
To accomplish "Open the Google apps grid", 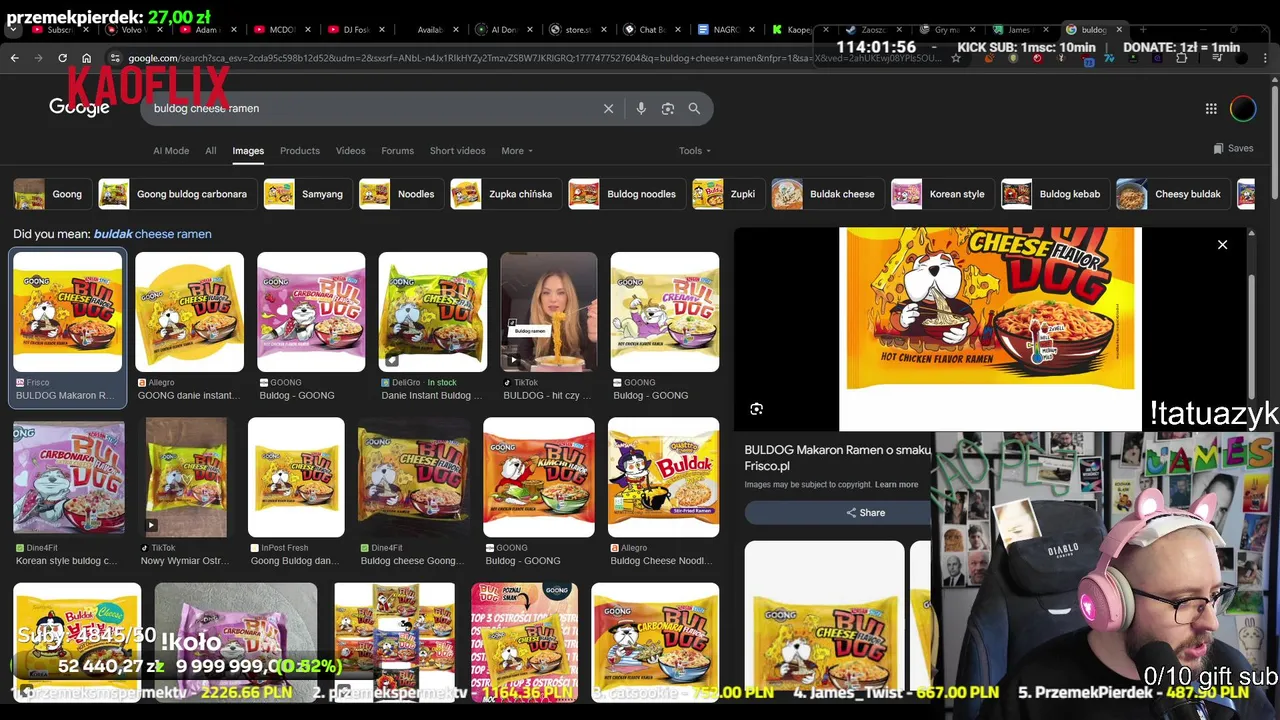I will click(1211, 108).
